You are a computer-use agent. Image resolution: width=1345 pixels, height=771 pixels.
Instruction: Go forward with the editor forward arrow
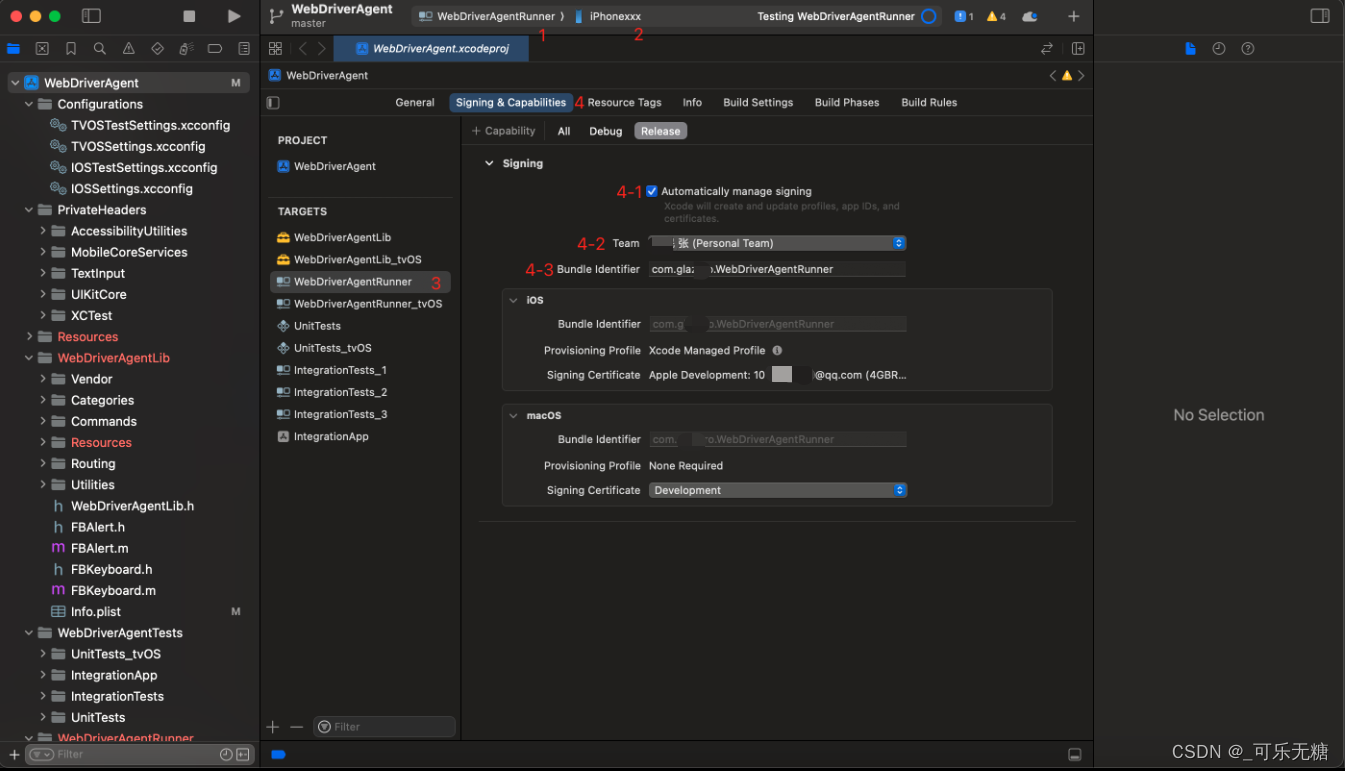click(321, 48)
